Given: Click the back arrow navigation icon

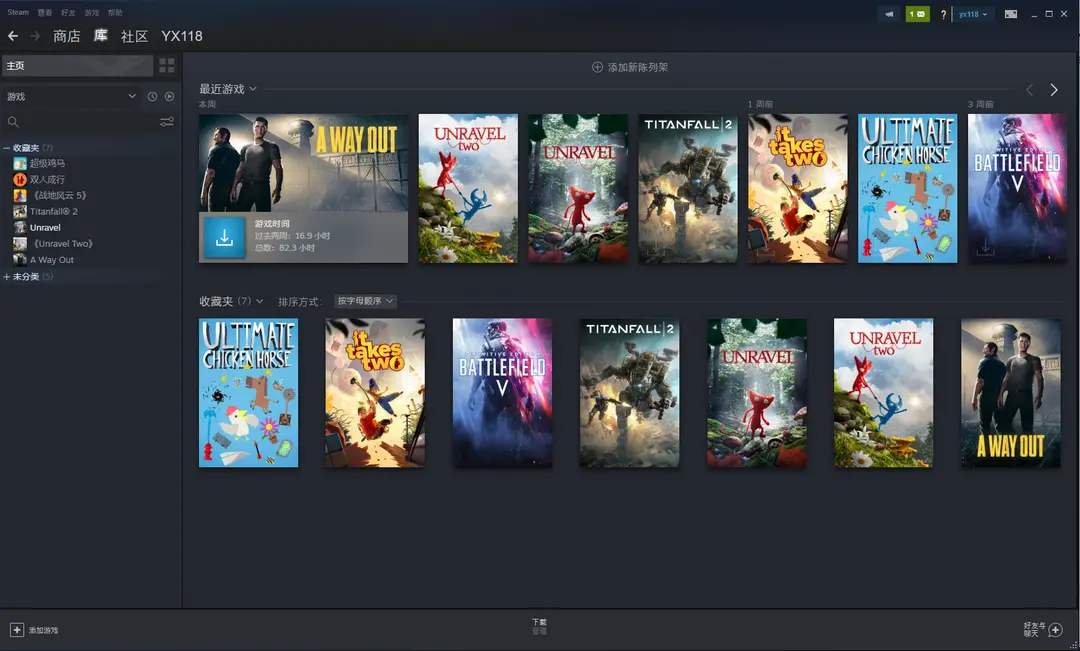Looking at the screenshot, I should point(13,36).
